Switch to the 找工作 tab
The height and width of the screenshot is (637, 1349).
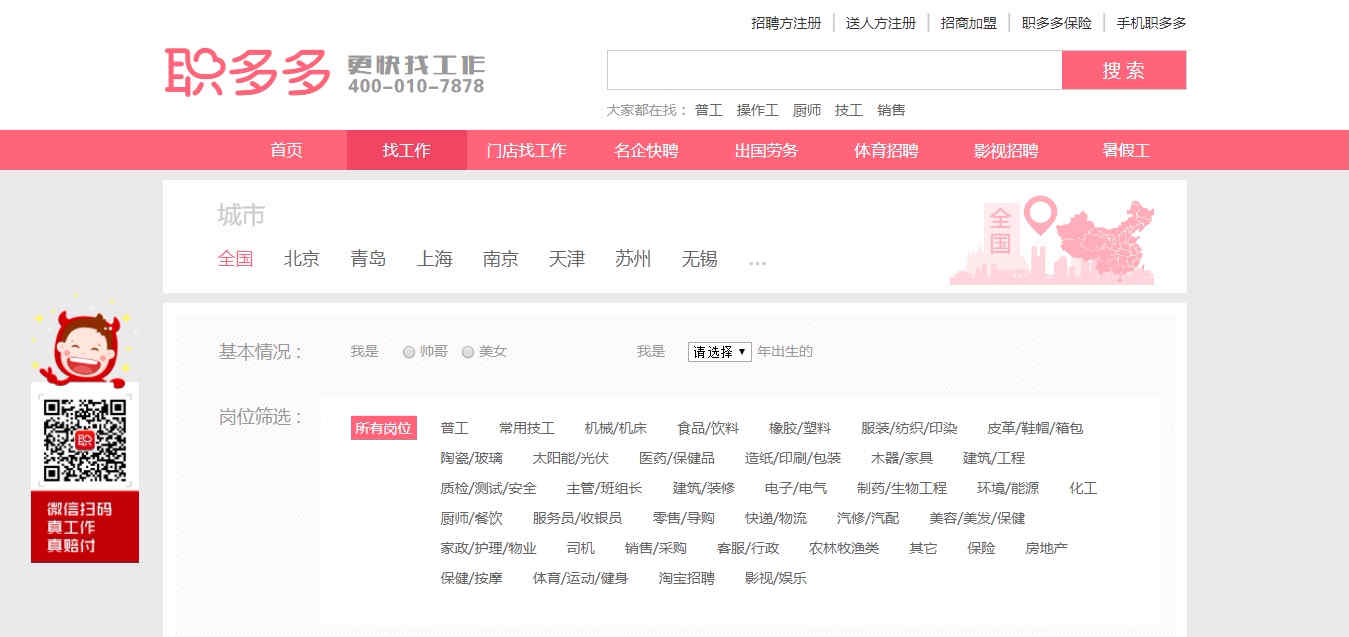tap(406, 149)
